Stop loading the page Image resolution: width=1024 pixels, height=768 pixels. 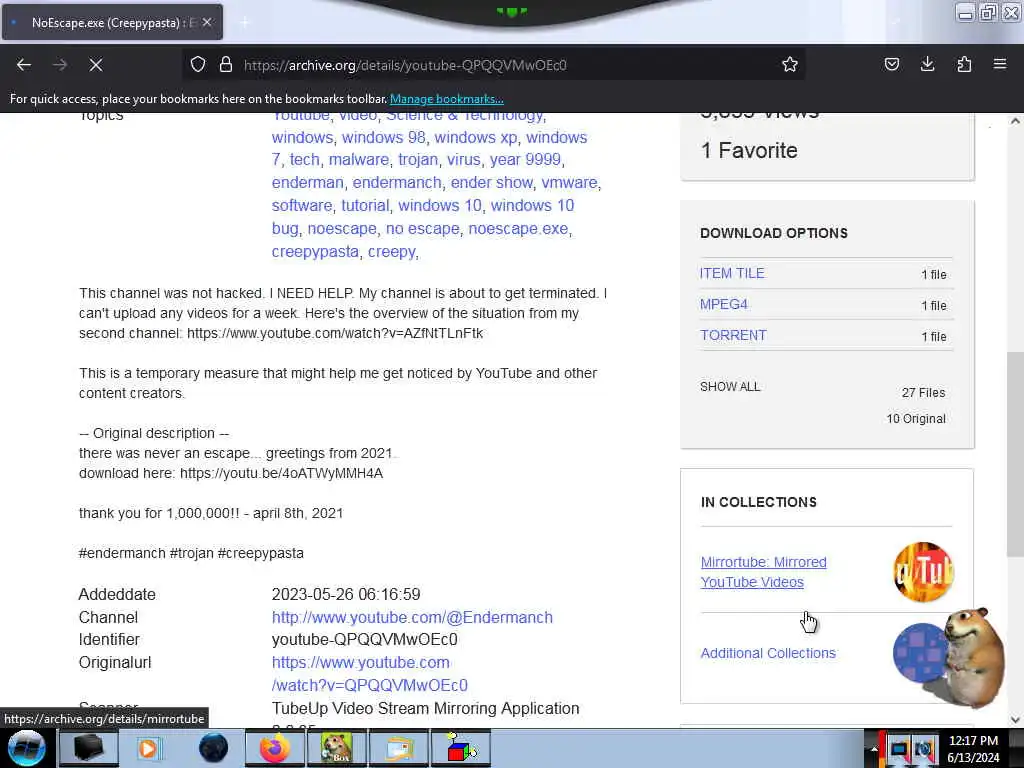(95, 65)
